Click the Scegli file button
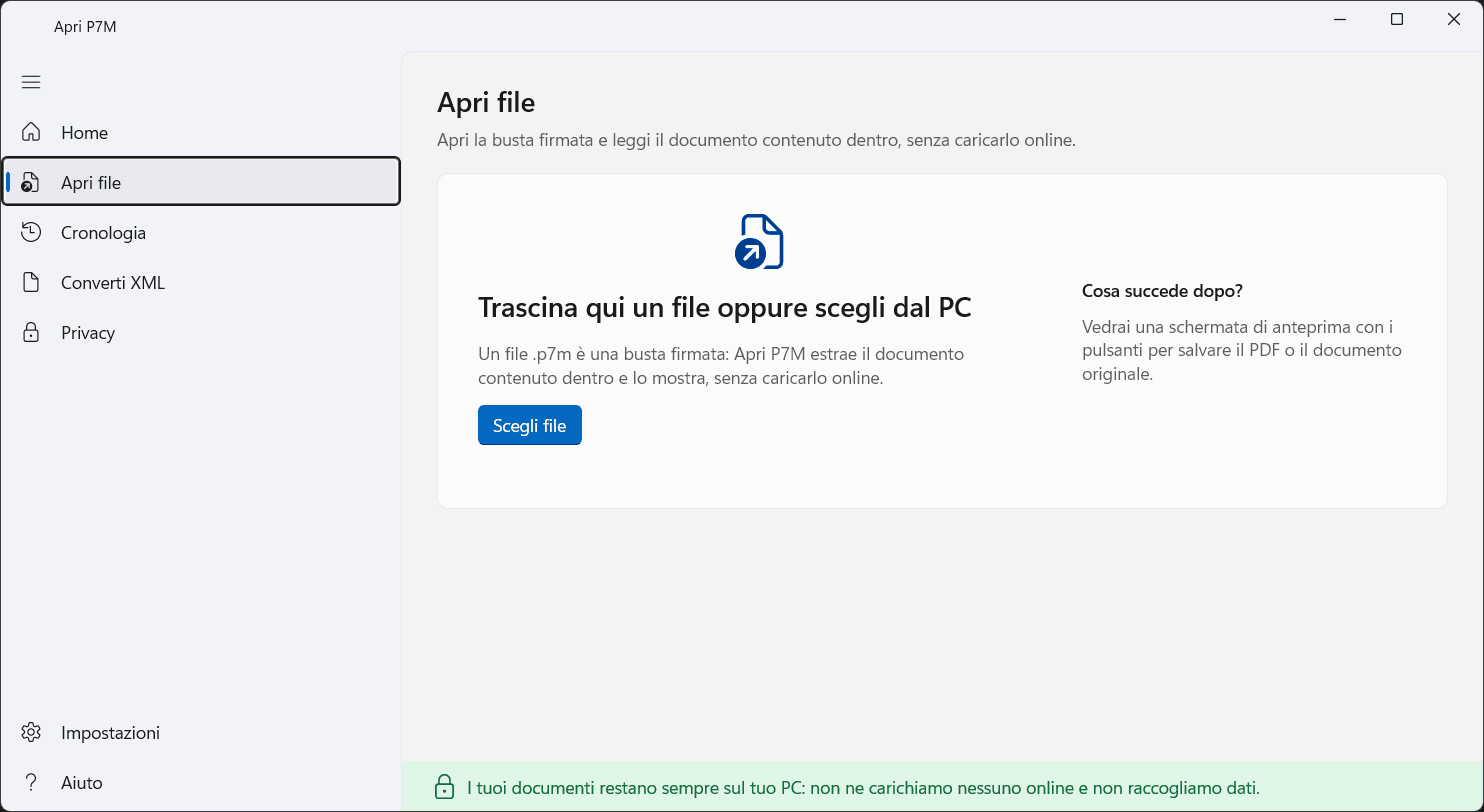The width and height of the screenshot is (1484, 812). (530, 426)
